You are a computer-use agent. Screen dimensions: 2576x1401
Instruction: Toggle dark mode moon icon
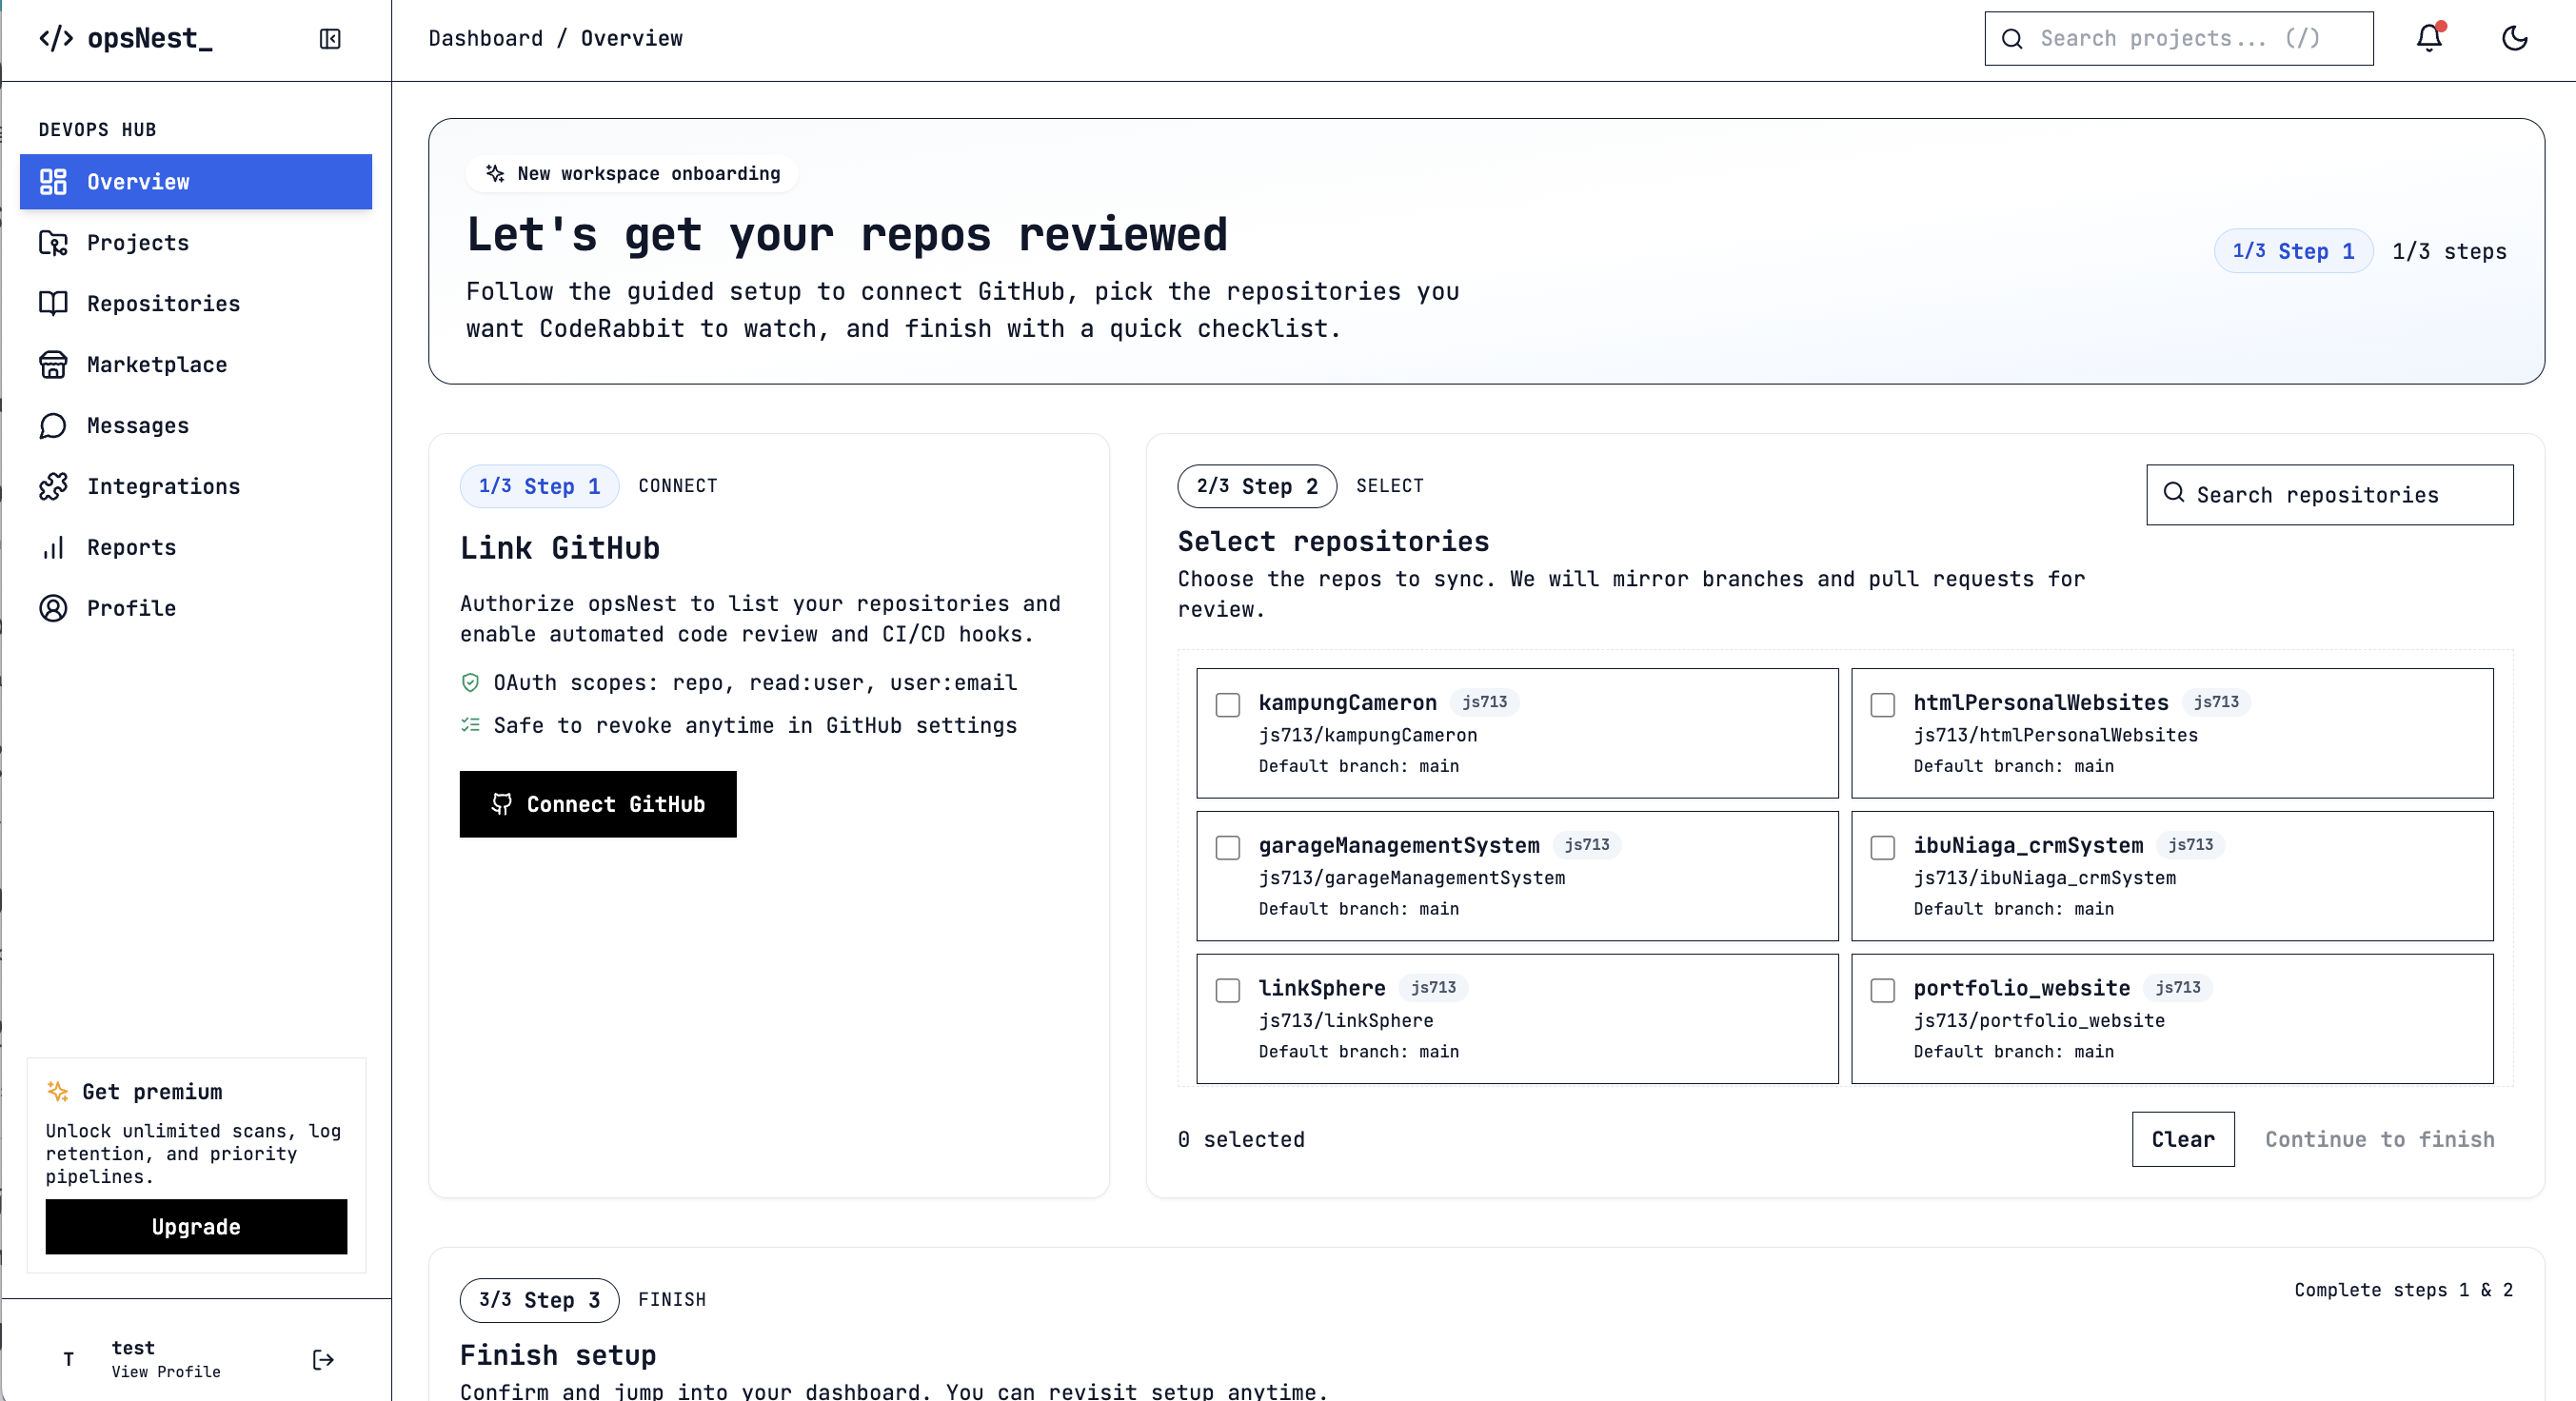tap(2514, 38)
